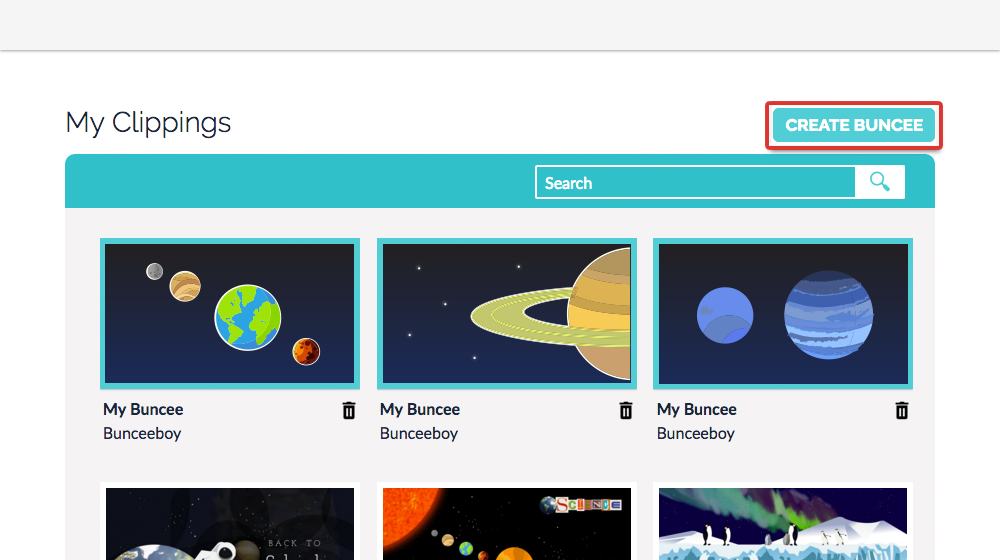The width and height of the screenshot is (1000, 560).
Task: Focus the Search clippings text field
Action: pos(695,183)
